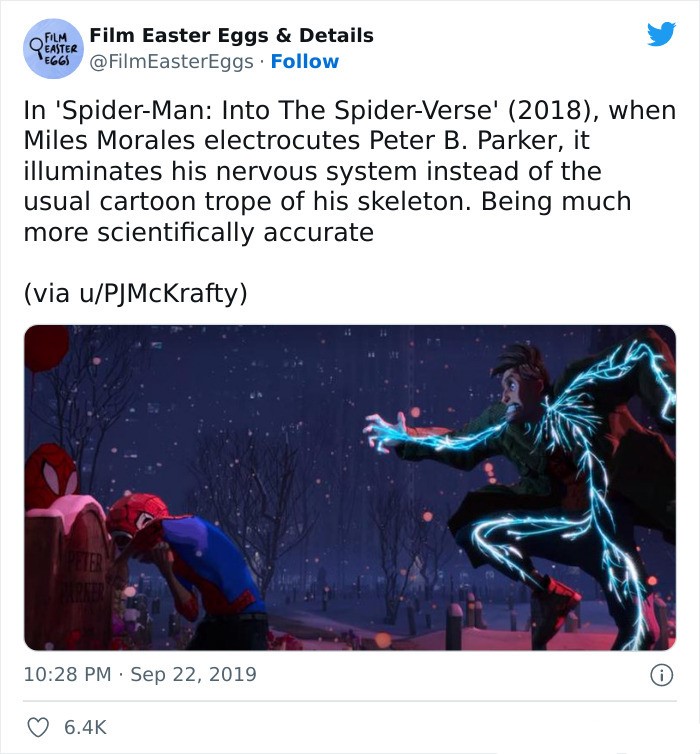Open the tweet info icon
This screenshot has height=754, width=700.
(x=662, y=675)
